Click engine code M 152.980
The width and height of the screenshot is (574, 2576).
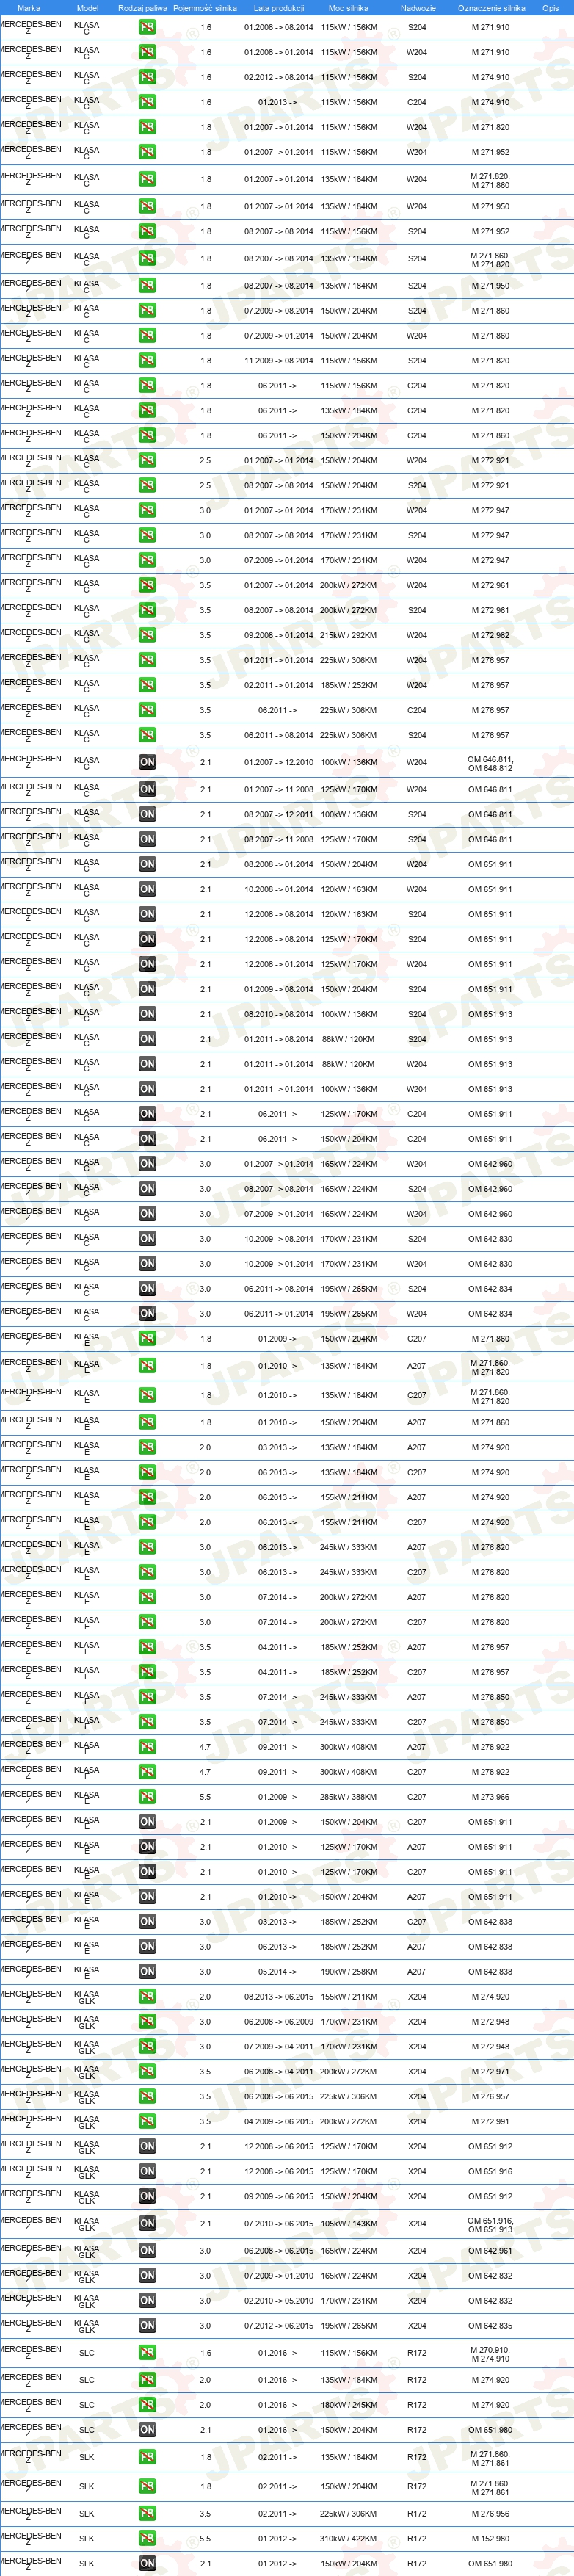pos(490,2538)
